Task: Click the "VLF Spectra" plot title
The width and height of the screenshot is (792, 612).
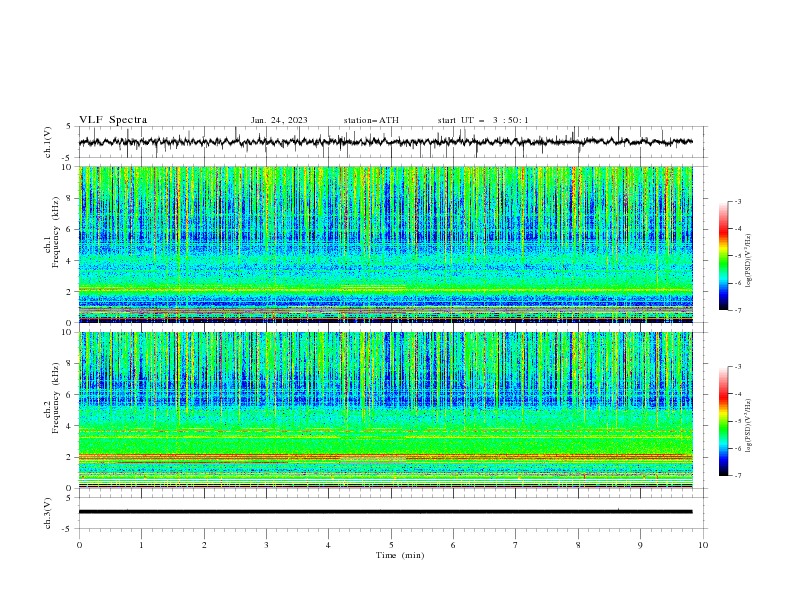Action: tap(113, 120)
